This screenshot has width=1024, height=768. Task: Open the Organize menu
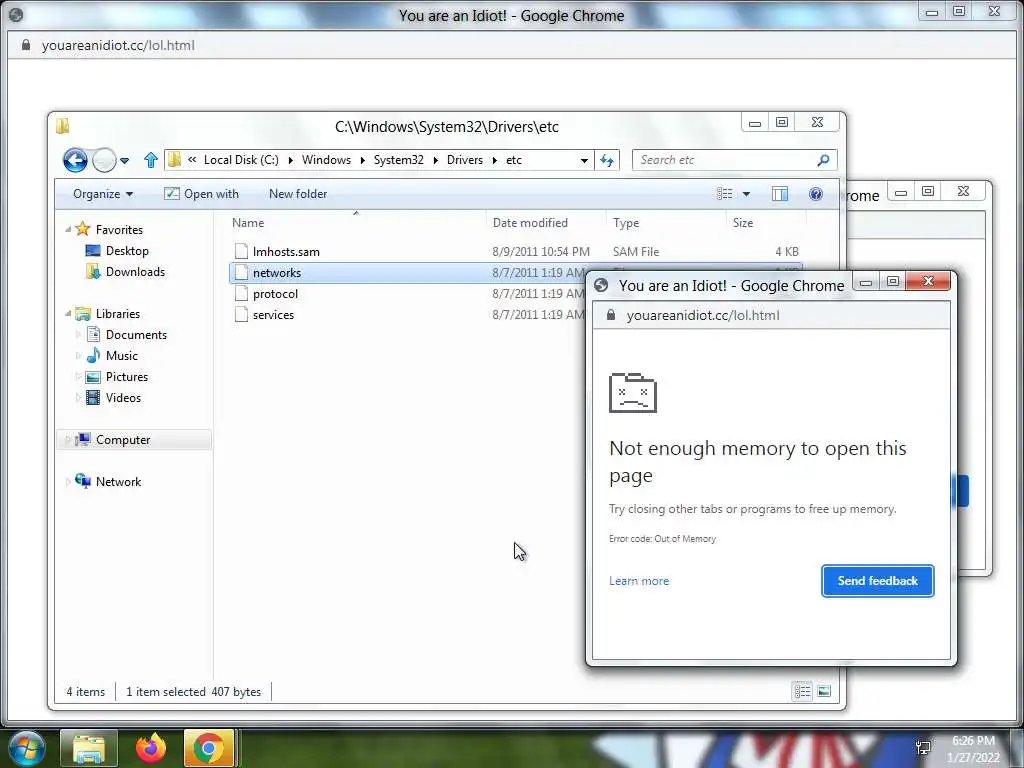click(x=103, y=194)
